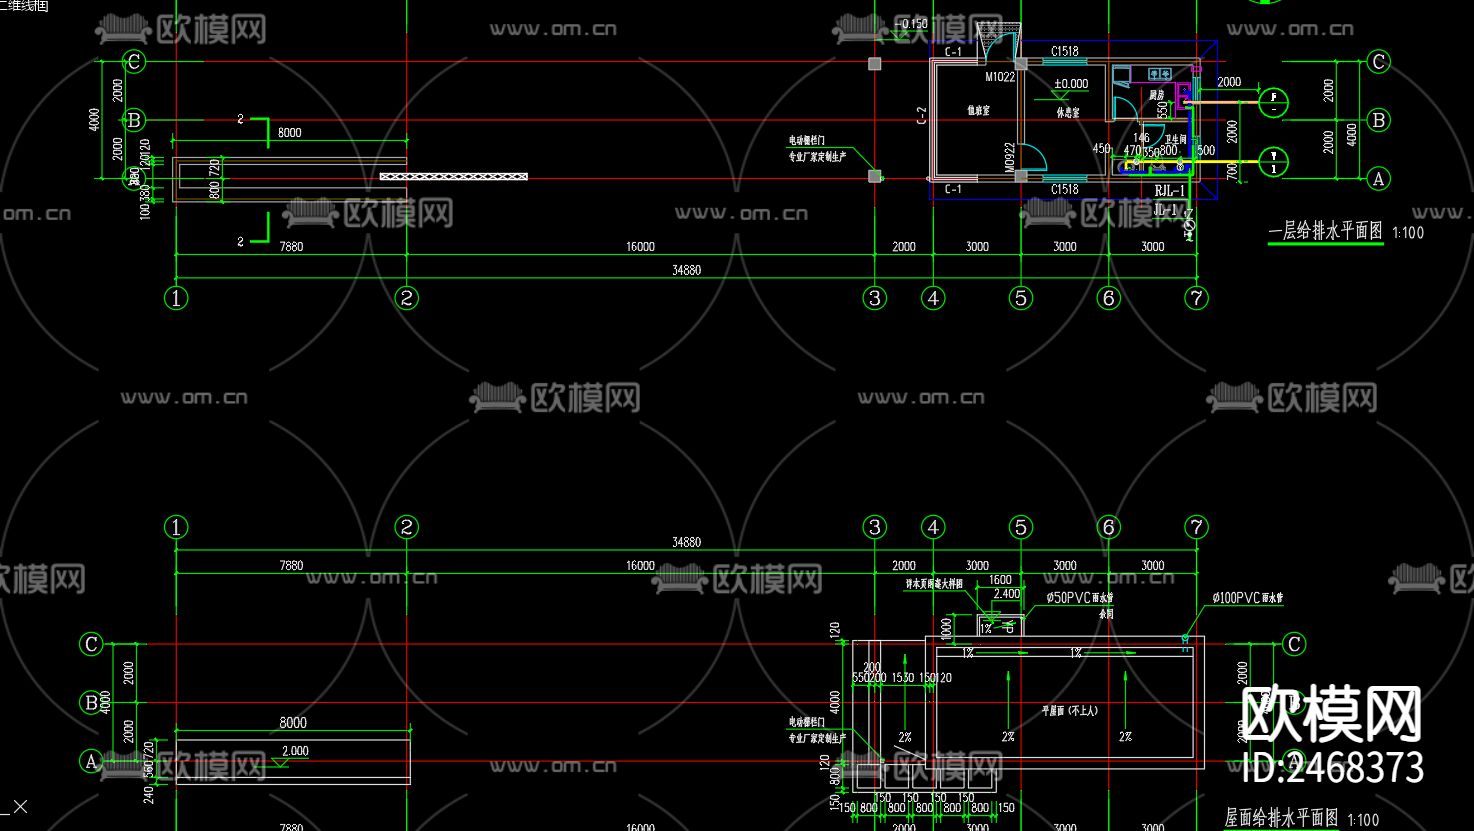1474x831 pixels.
Task: Select the 1600 canopy dimension text
Action: pyautogui.click(x=1000, y=580)
